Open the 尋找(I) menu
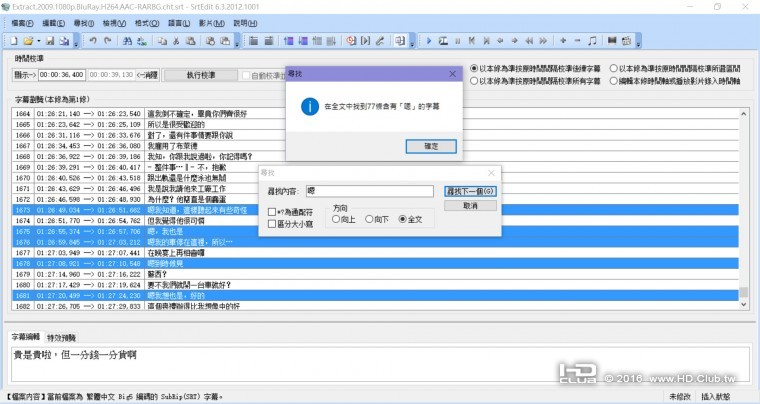Image resolution: width=760 pixels, height=404 pixels. click(x=84, y=23)
